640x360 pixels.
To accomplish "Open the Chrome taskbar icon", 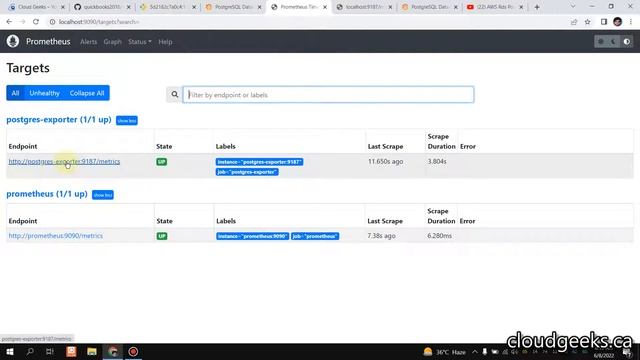I will [x=113, y=351].
